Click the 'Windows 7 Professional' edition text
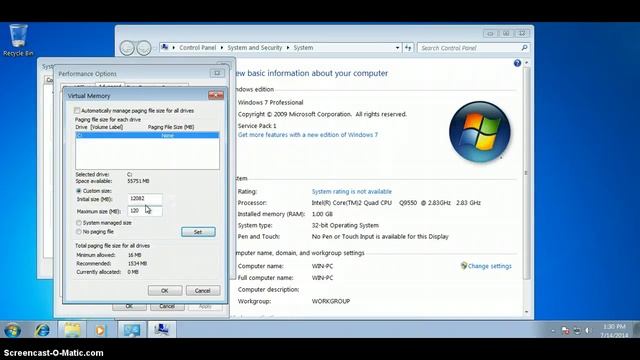Screen dimensions: 640x360 tap(270, 102)
